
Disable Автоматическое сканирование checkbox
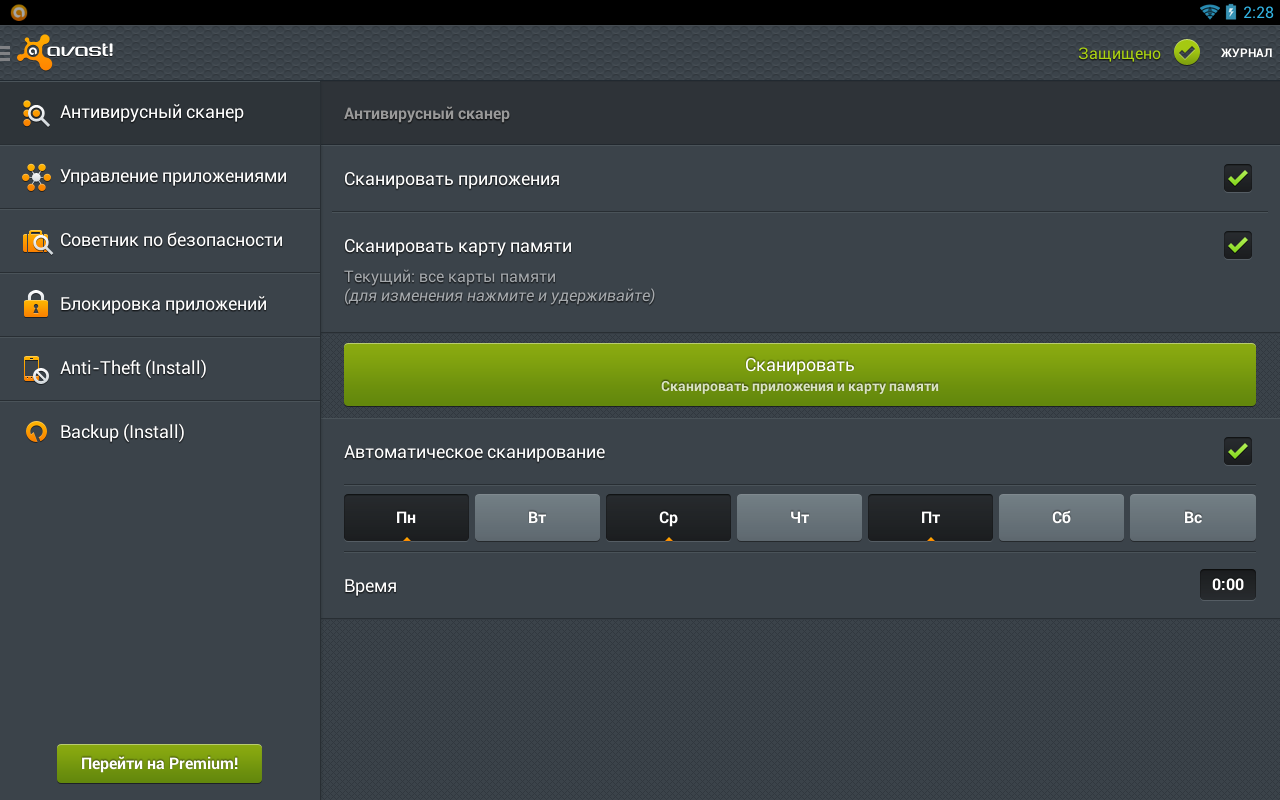1238,451
